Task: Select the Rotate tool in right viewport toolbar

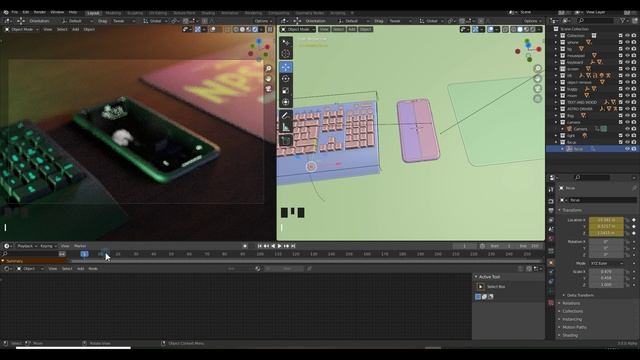Action: point(286,79)
